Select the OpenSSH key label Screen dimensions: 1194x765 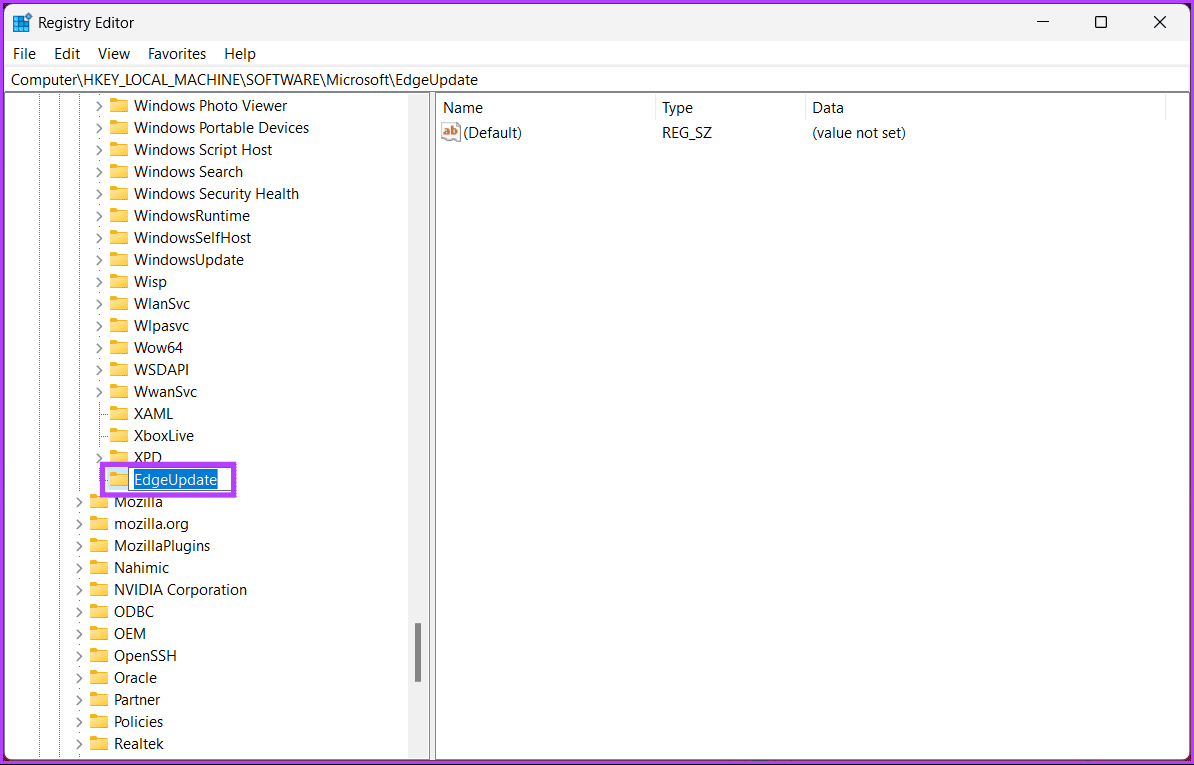[x=145, y=656]
